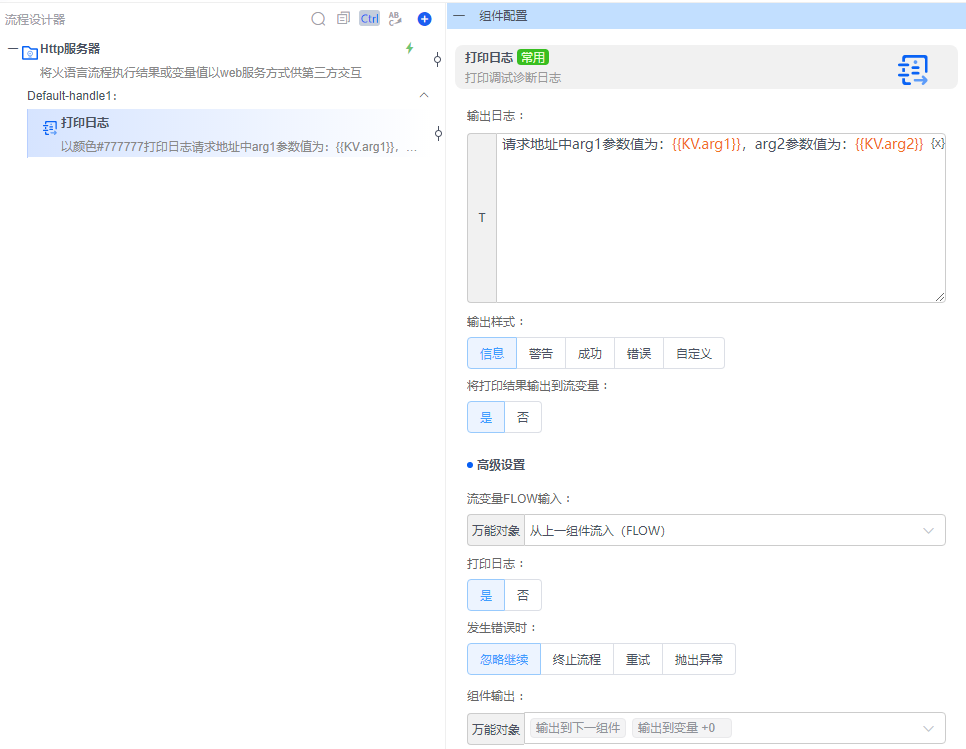Enable 是 under the 打印日志 setting
The width and height of the screenshot is (966, 749).
click(x=485, y=595)
